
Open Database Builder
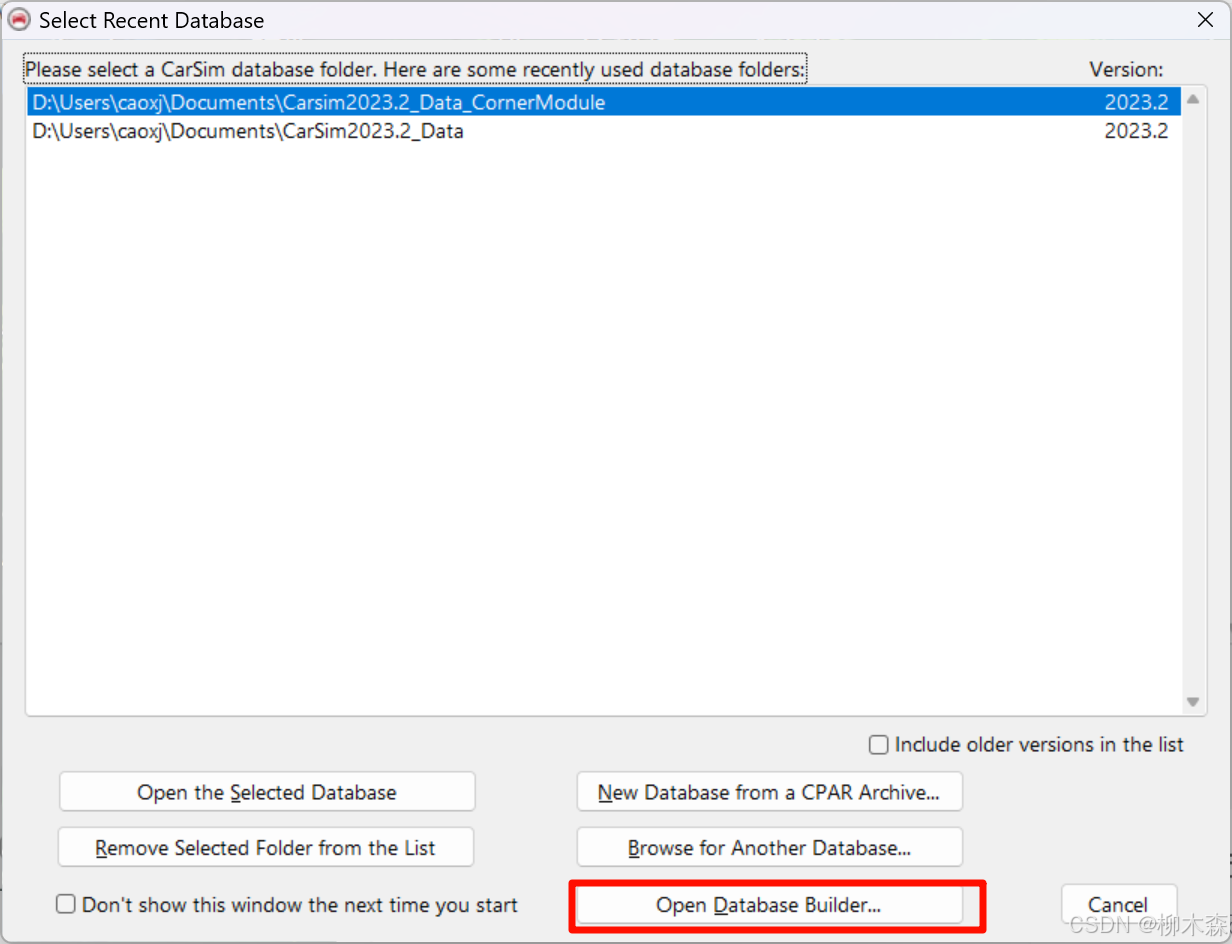pos(769,905)
